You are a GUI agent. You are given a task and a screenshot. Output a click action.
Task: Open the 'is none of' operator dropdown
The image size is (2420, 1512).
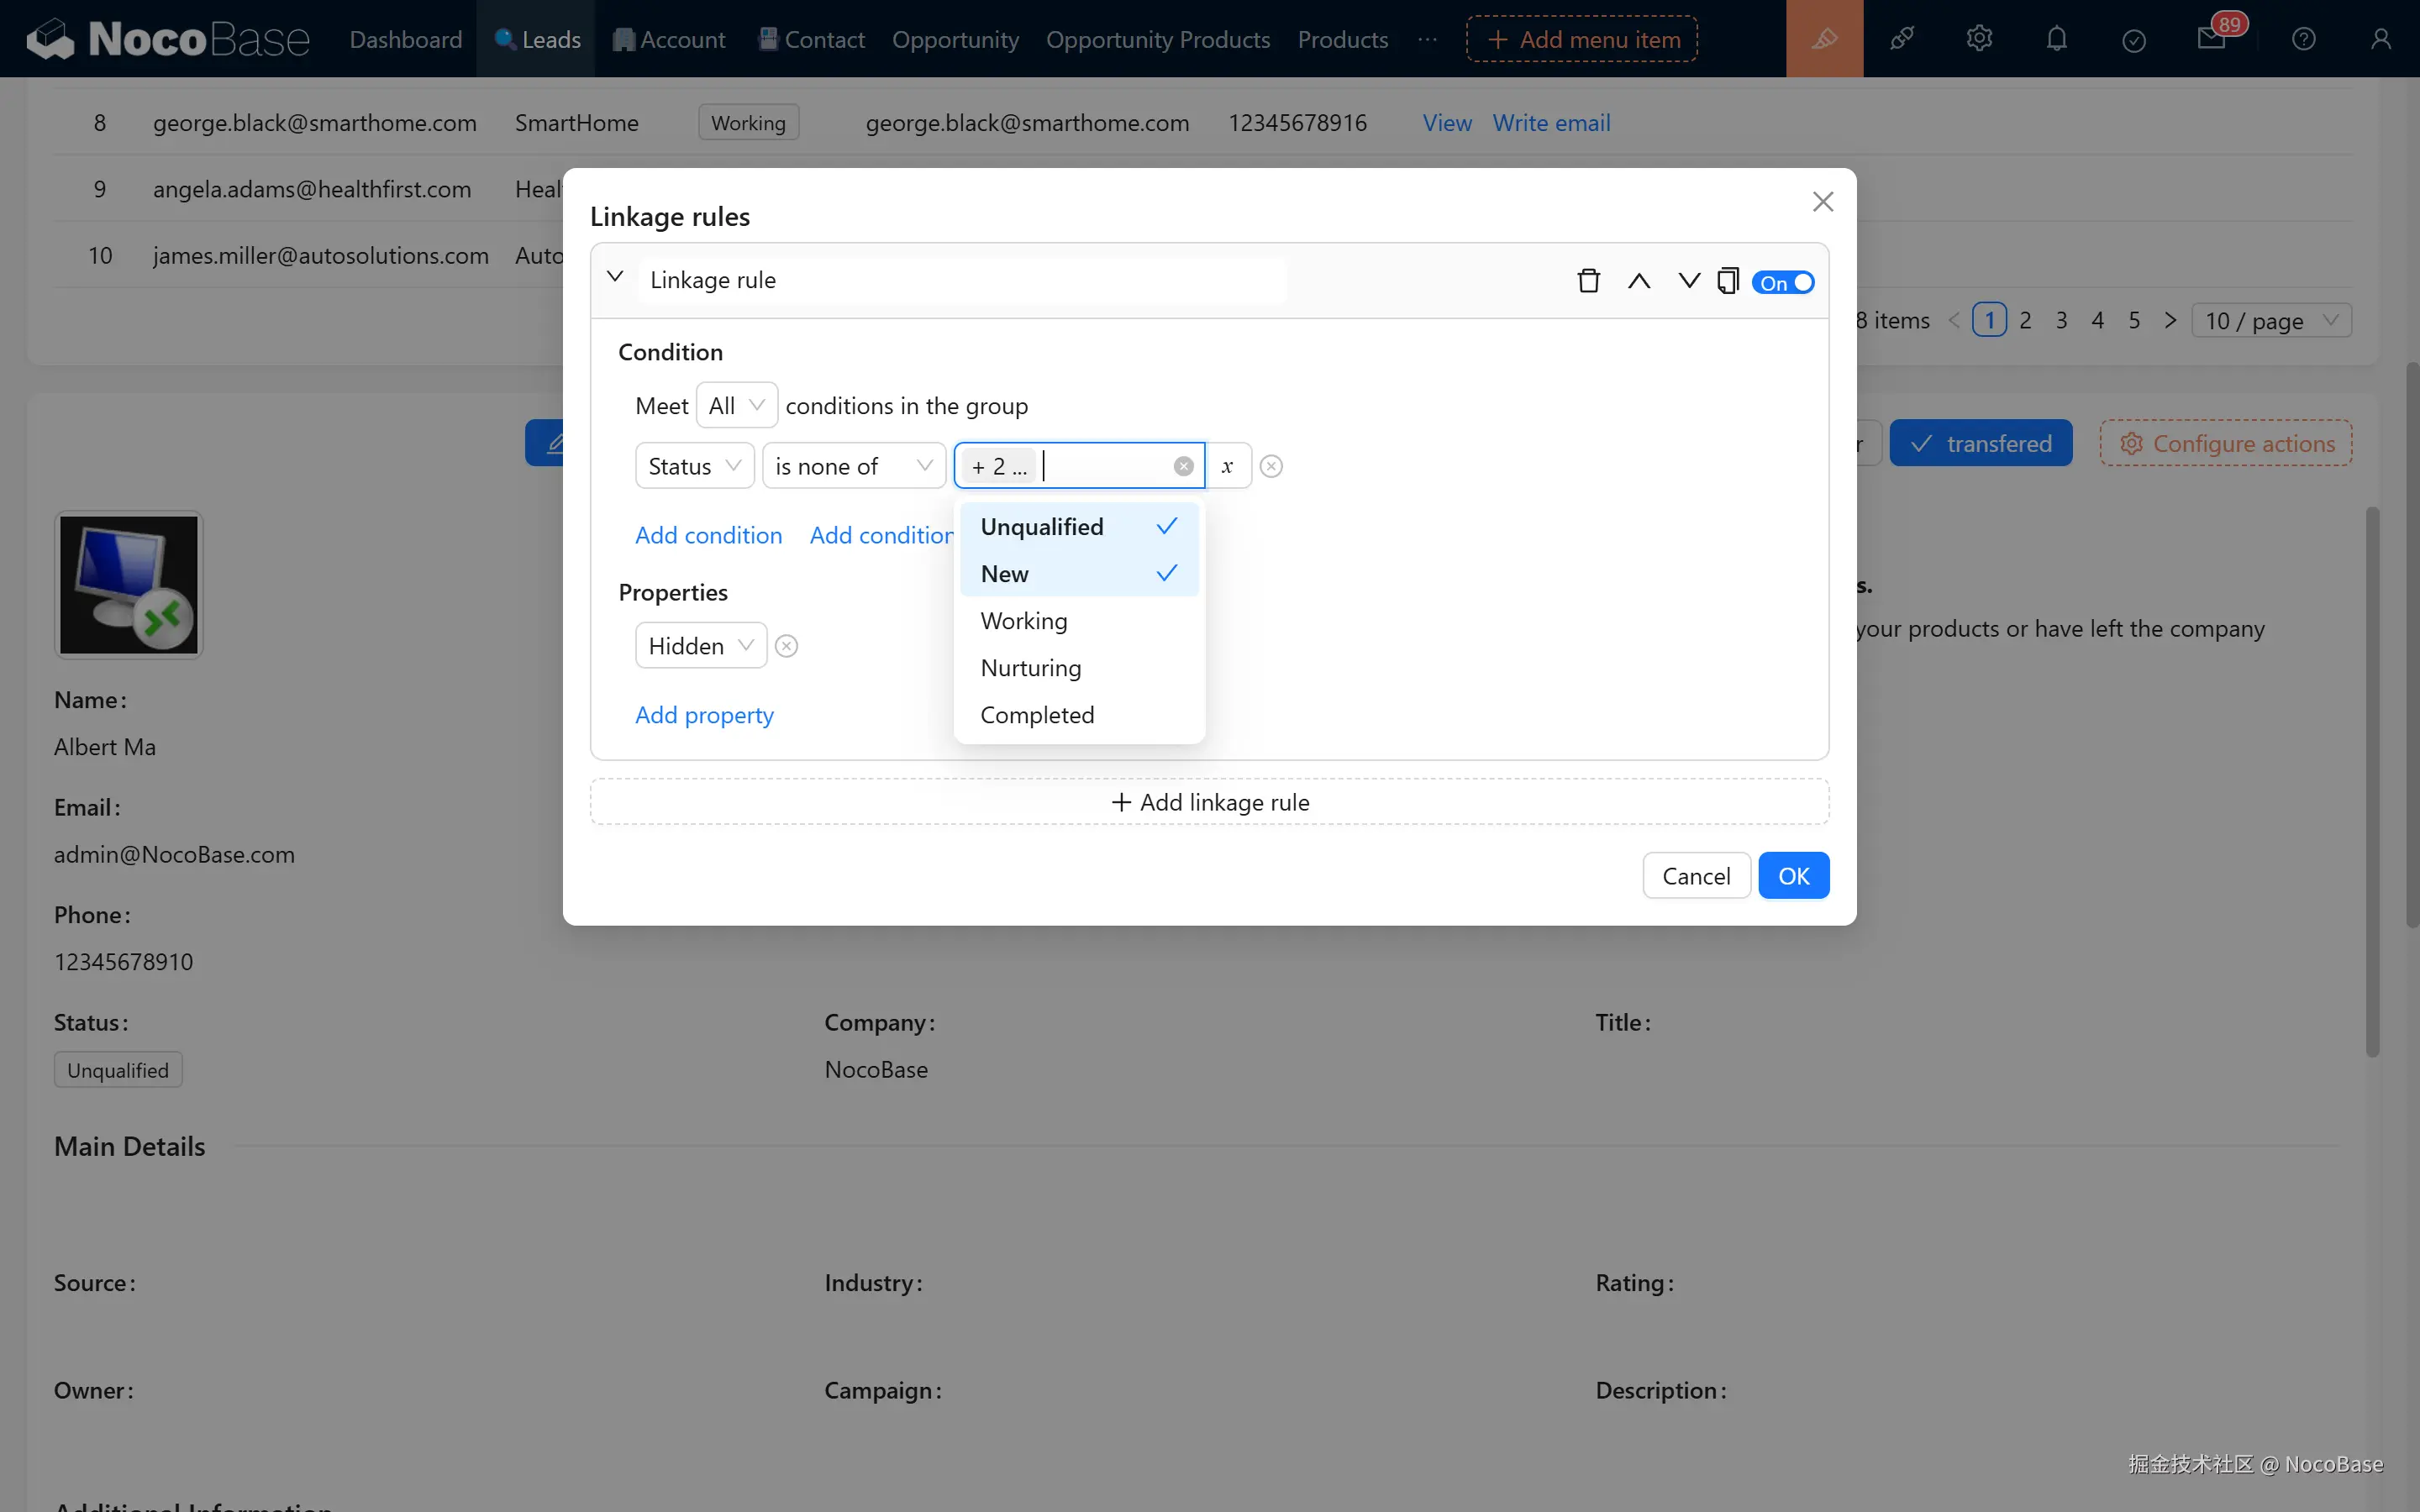[853, 466]
